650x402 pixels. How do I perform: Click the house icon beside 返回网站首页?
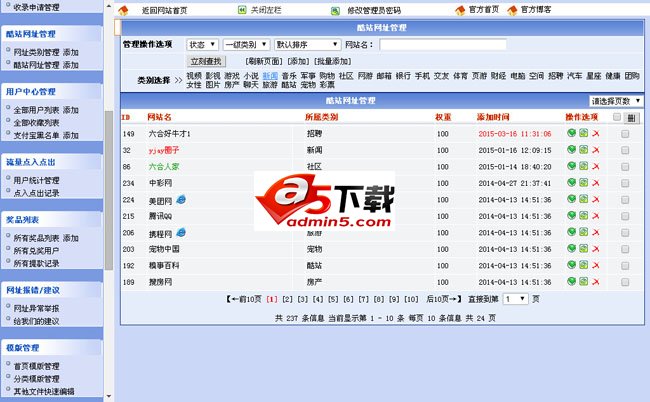click(123, 10)
